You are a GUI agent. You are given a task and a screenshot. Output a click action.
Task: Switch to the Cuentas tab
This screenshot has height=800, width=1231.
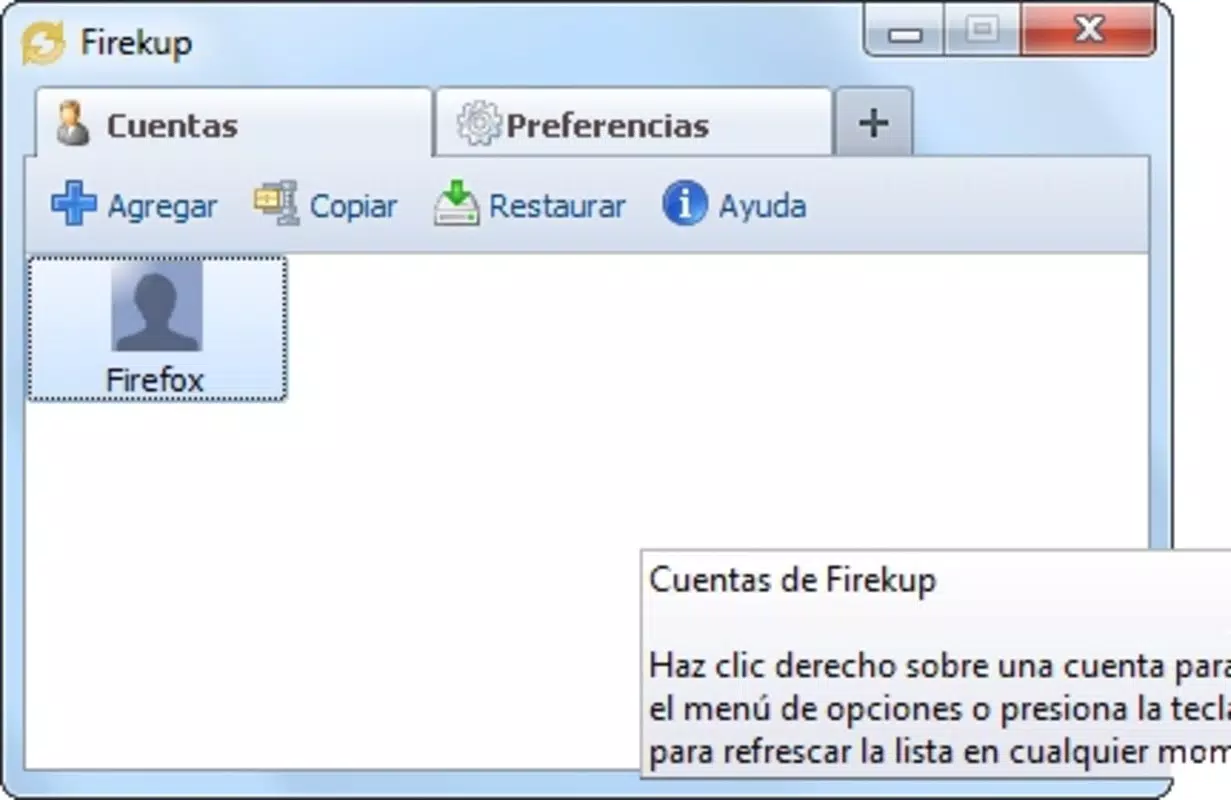(x=234, y=123)
